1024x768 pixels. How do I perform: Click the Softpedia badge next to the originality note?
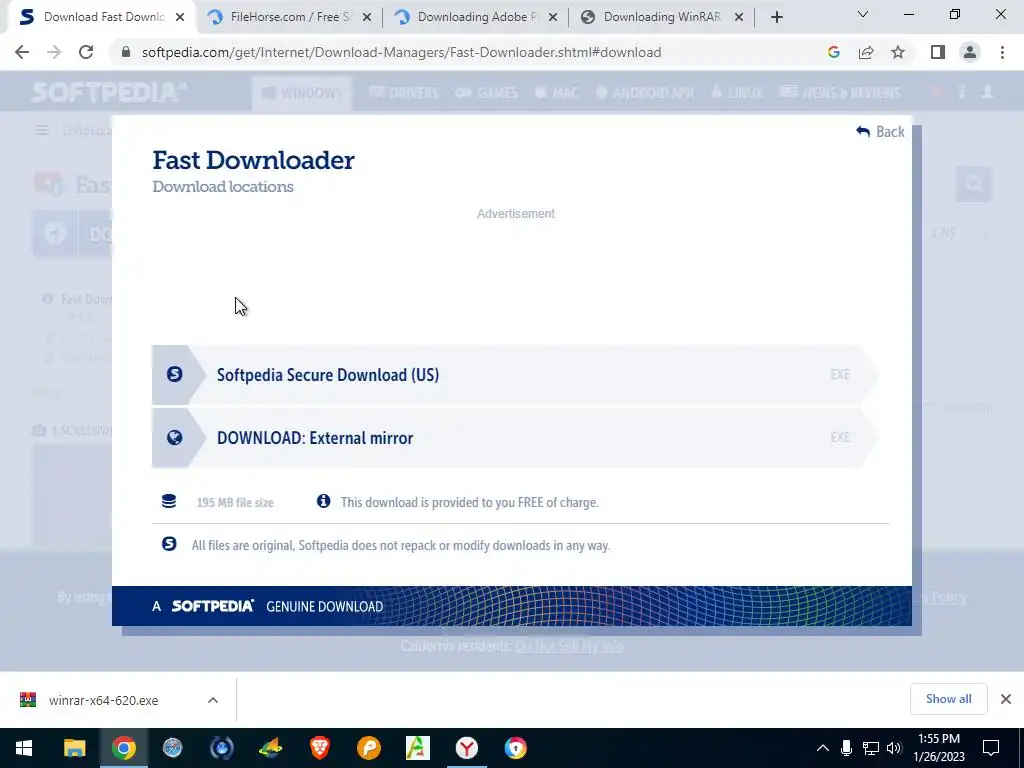169,544
